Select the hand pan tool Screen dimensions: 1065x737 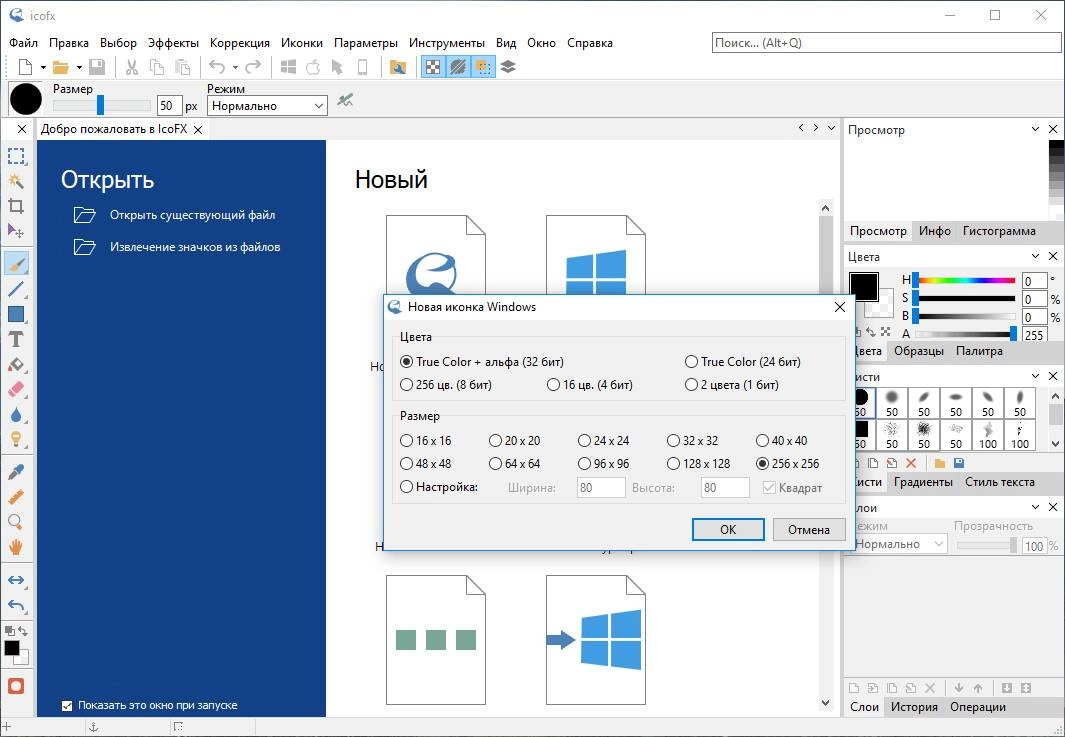point(16,547)
